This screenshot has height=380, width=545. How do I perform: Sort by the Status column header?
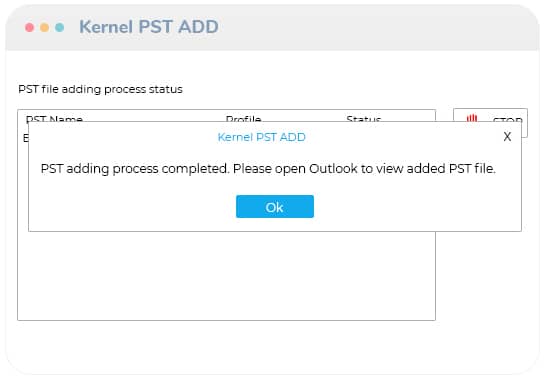pyautogui.click(x=364, y=119)
